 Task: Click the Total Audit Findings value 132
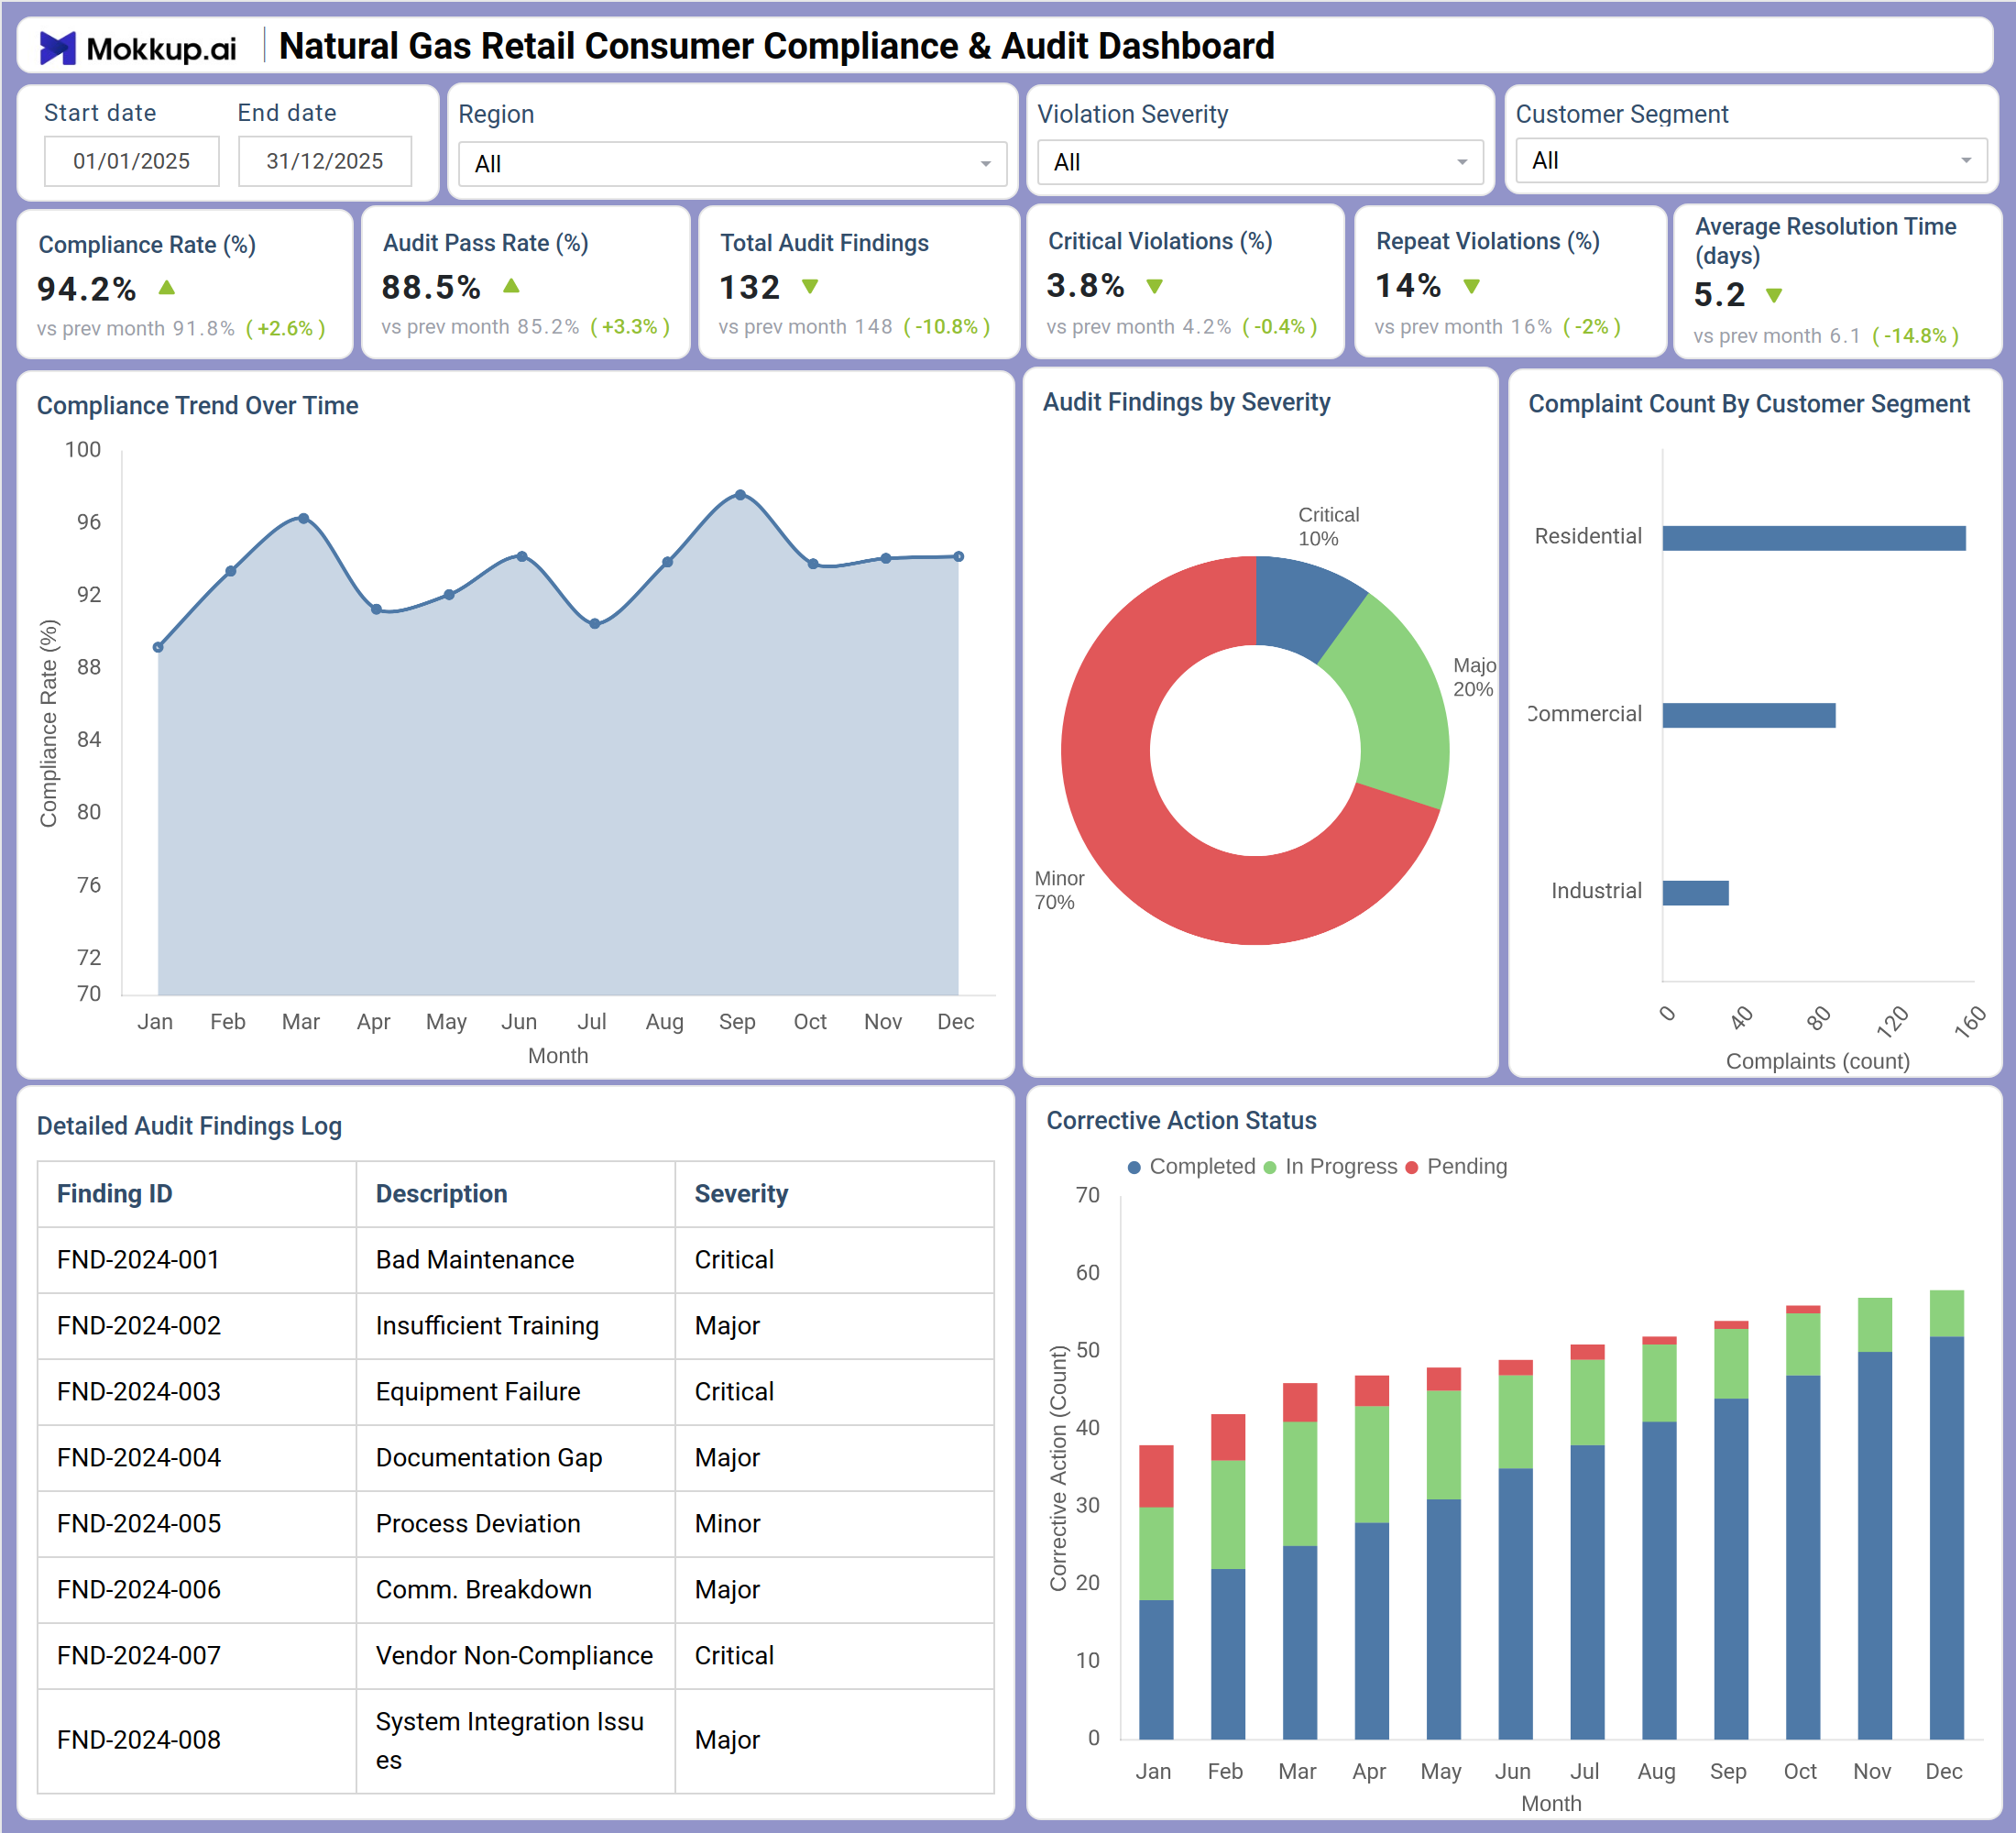click(750, 287)
